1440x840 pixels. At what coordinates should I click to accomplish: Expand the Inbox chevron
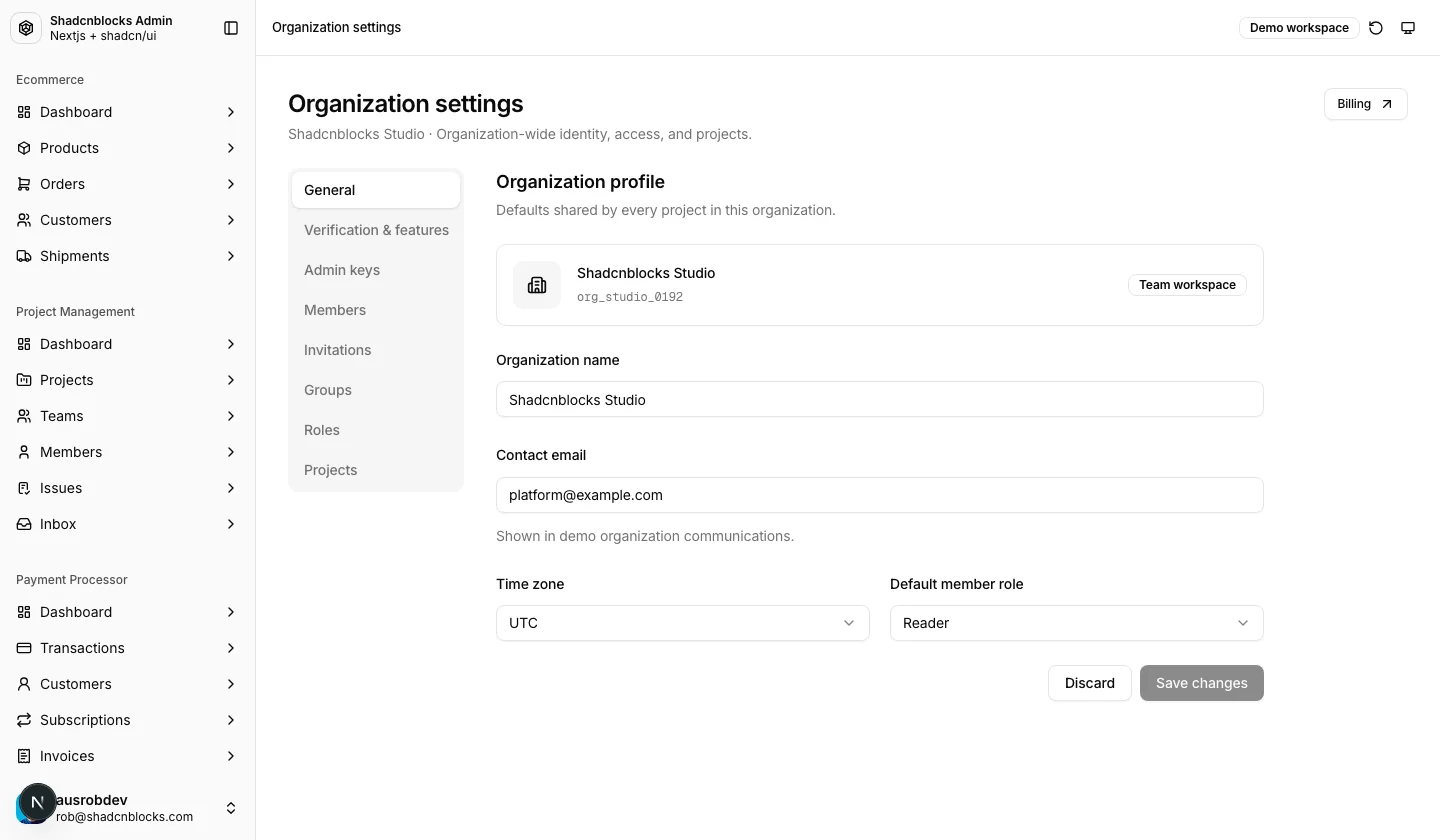(x=231, y=524)
